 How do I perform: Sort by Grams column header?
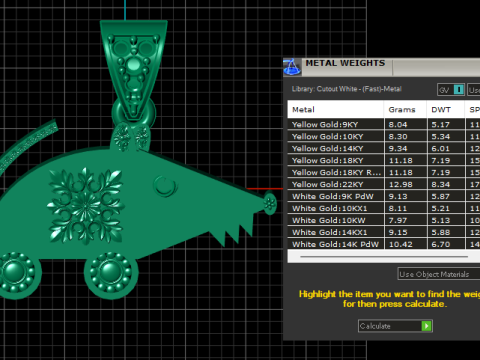(405, 109)
